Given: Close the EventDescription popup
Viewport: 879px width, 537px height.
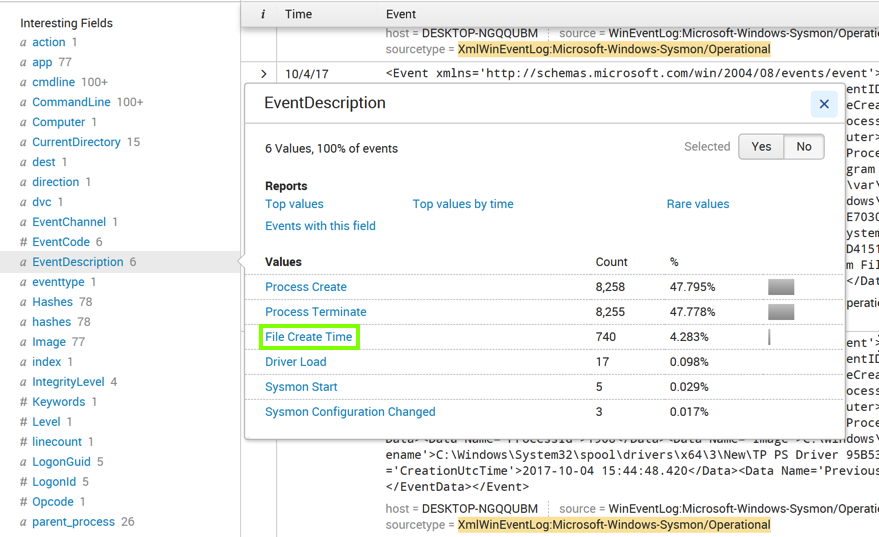Looking at the screenshot, I should click(x=824, y=104).
